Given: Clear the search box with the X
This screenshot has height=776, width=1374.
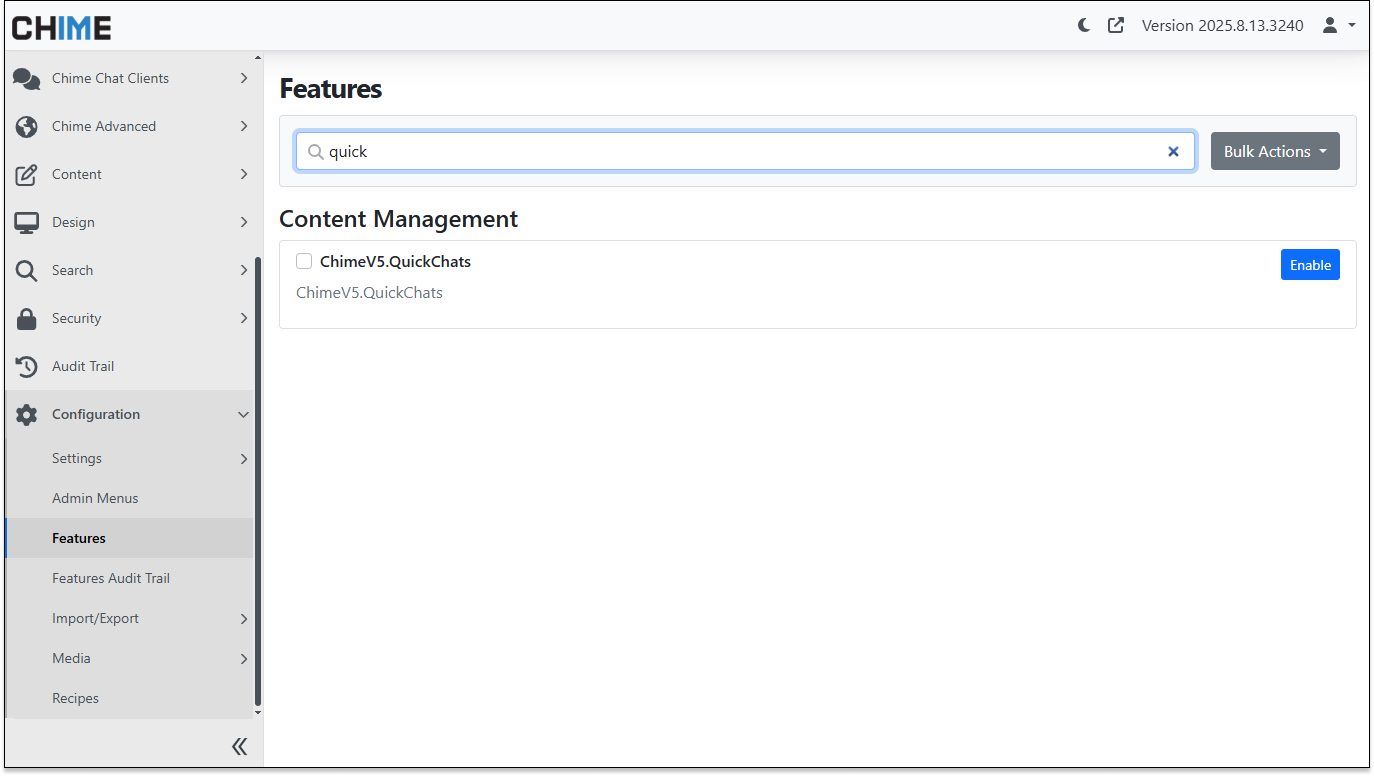Looking at the screenshot, I should click(x=1174, y=152).
